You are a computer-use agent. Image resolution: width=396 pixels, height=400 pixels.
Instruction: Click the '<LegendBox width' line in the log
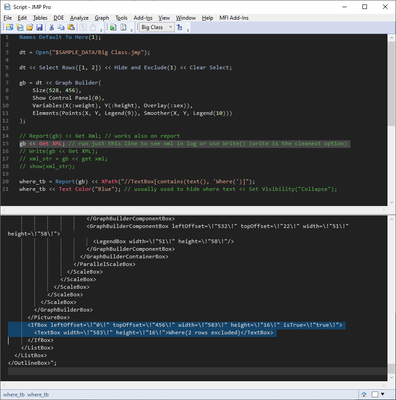point(163,241)
